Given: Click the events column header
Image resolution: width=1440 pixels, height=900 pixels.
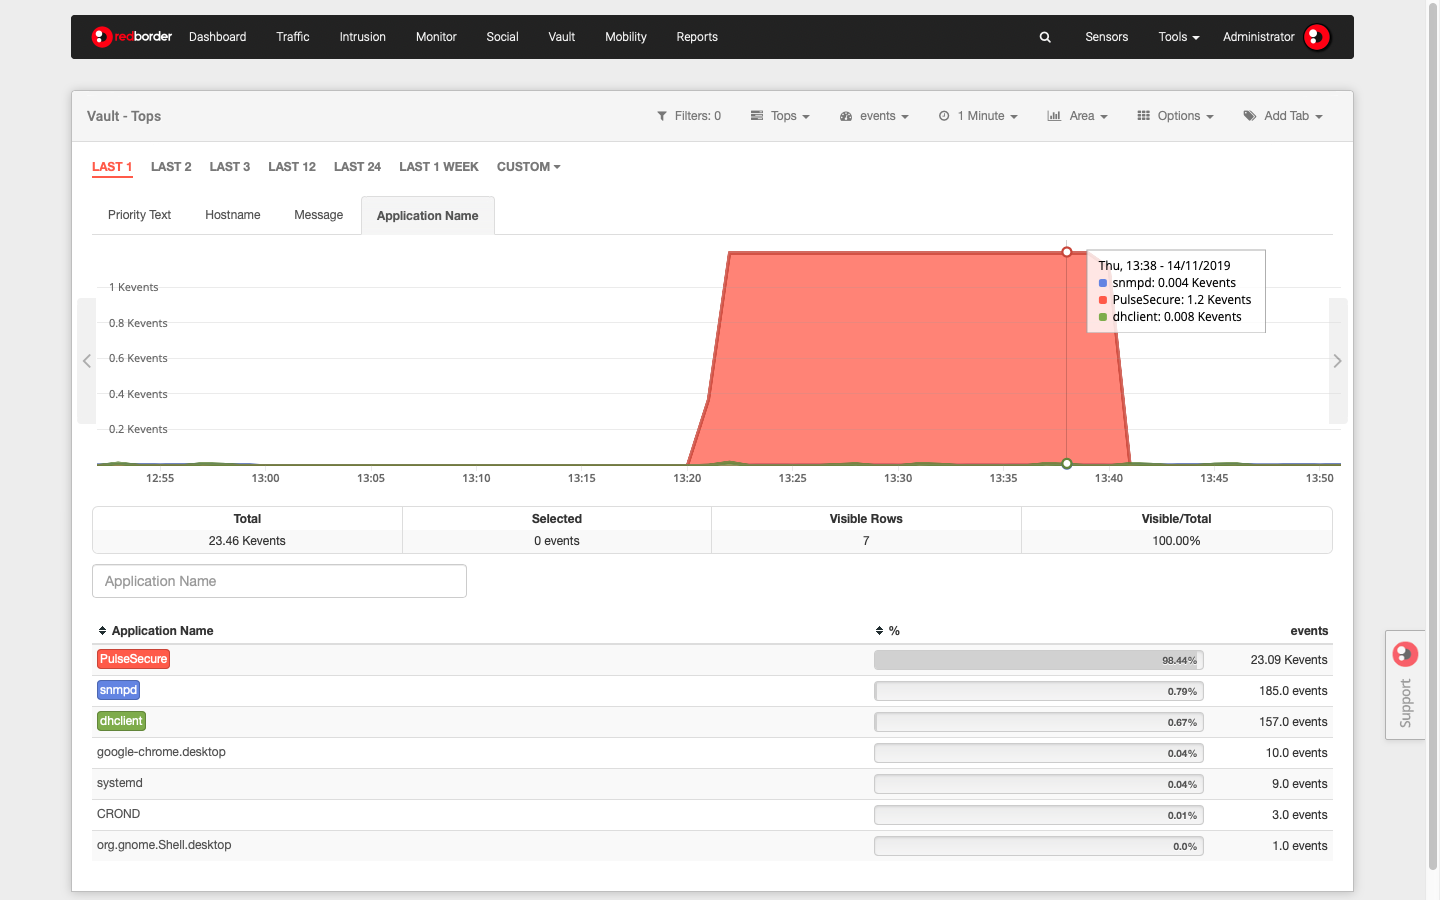Looking at the screenshot, I should [x=1309, y=631].
